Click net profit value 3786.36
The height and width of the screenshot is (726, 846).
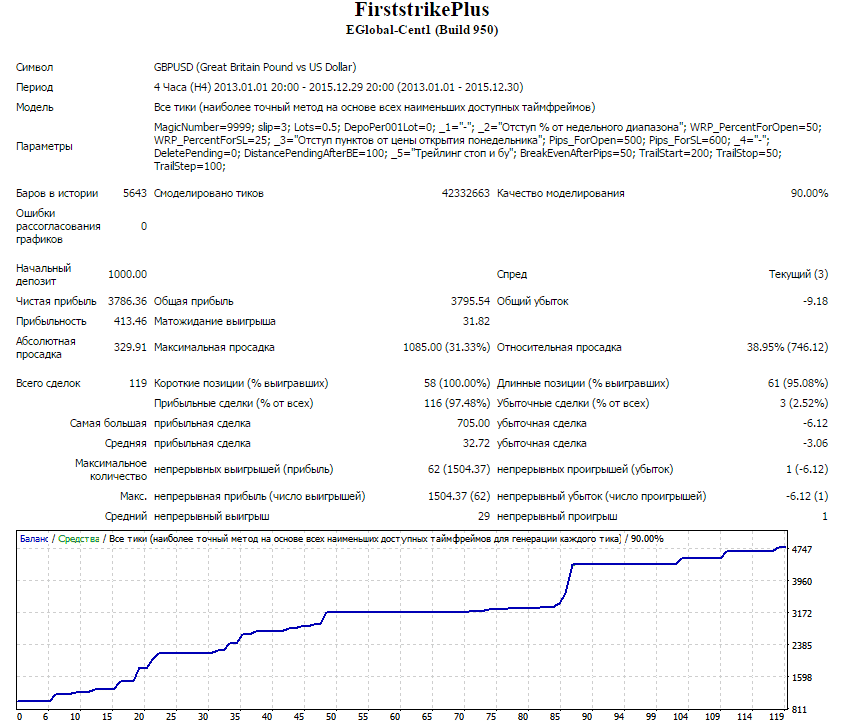pyautogui.click(x=127, y=301)
